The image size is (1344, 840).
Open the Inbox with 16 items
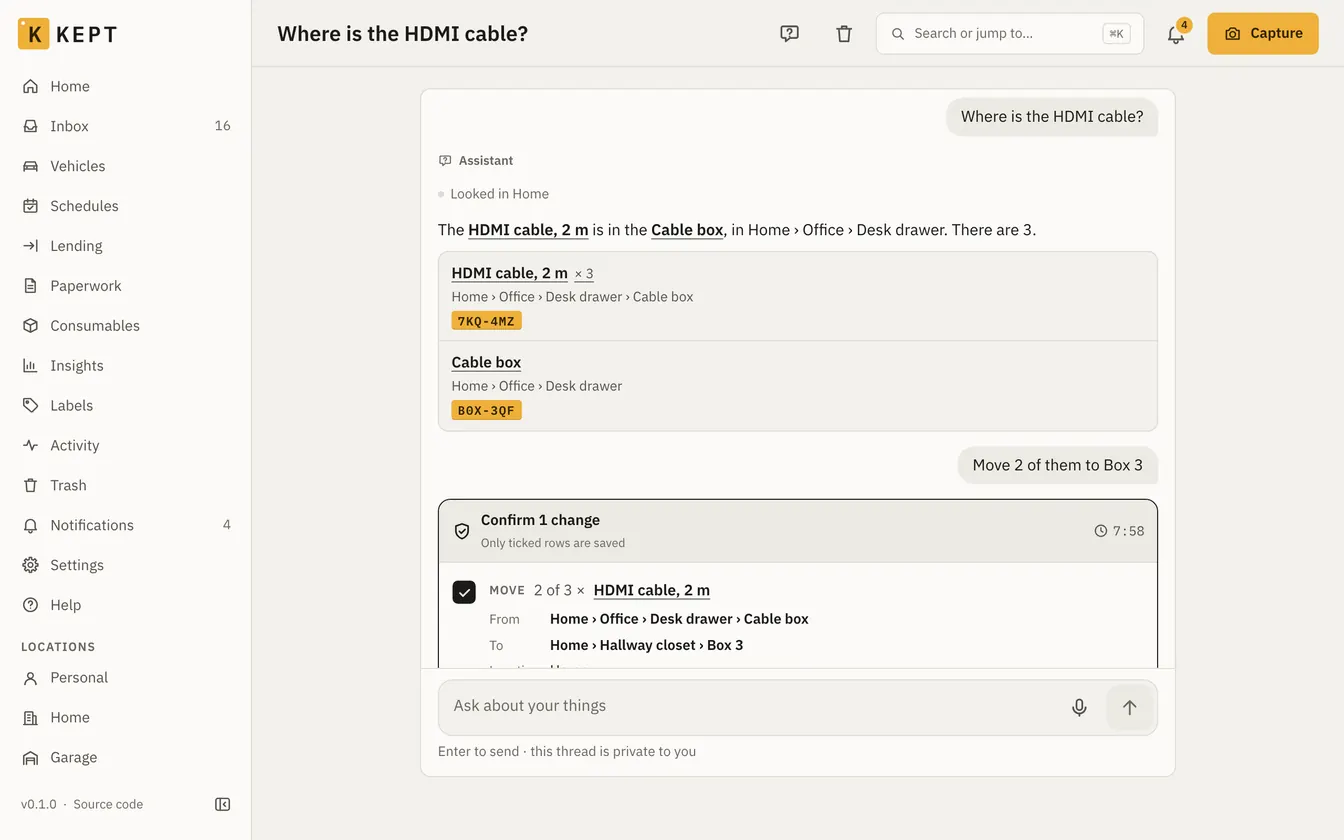point(126,126)
